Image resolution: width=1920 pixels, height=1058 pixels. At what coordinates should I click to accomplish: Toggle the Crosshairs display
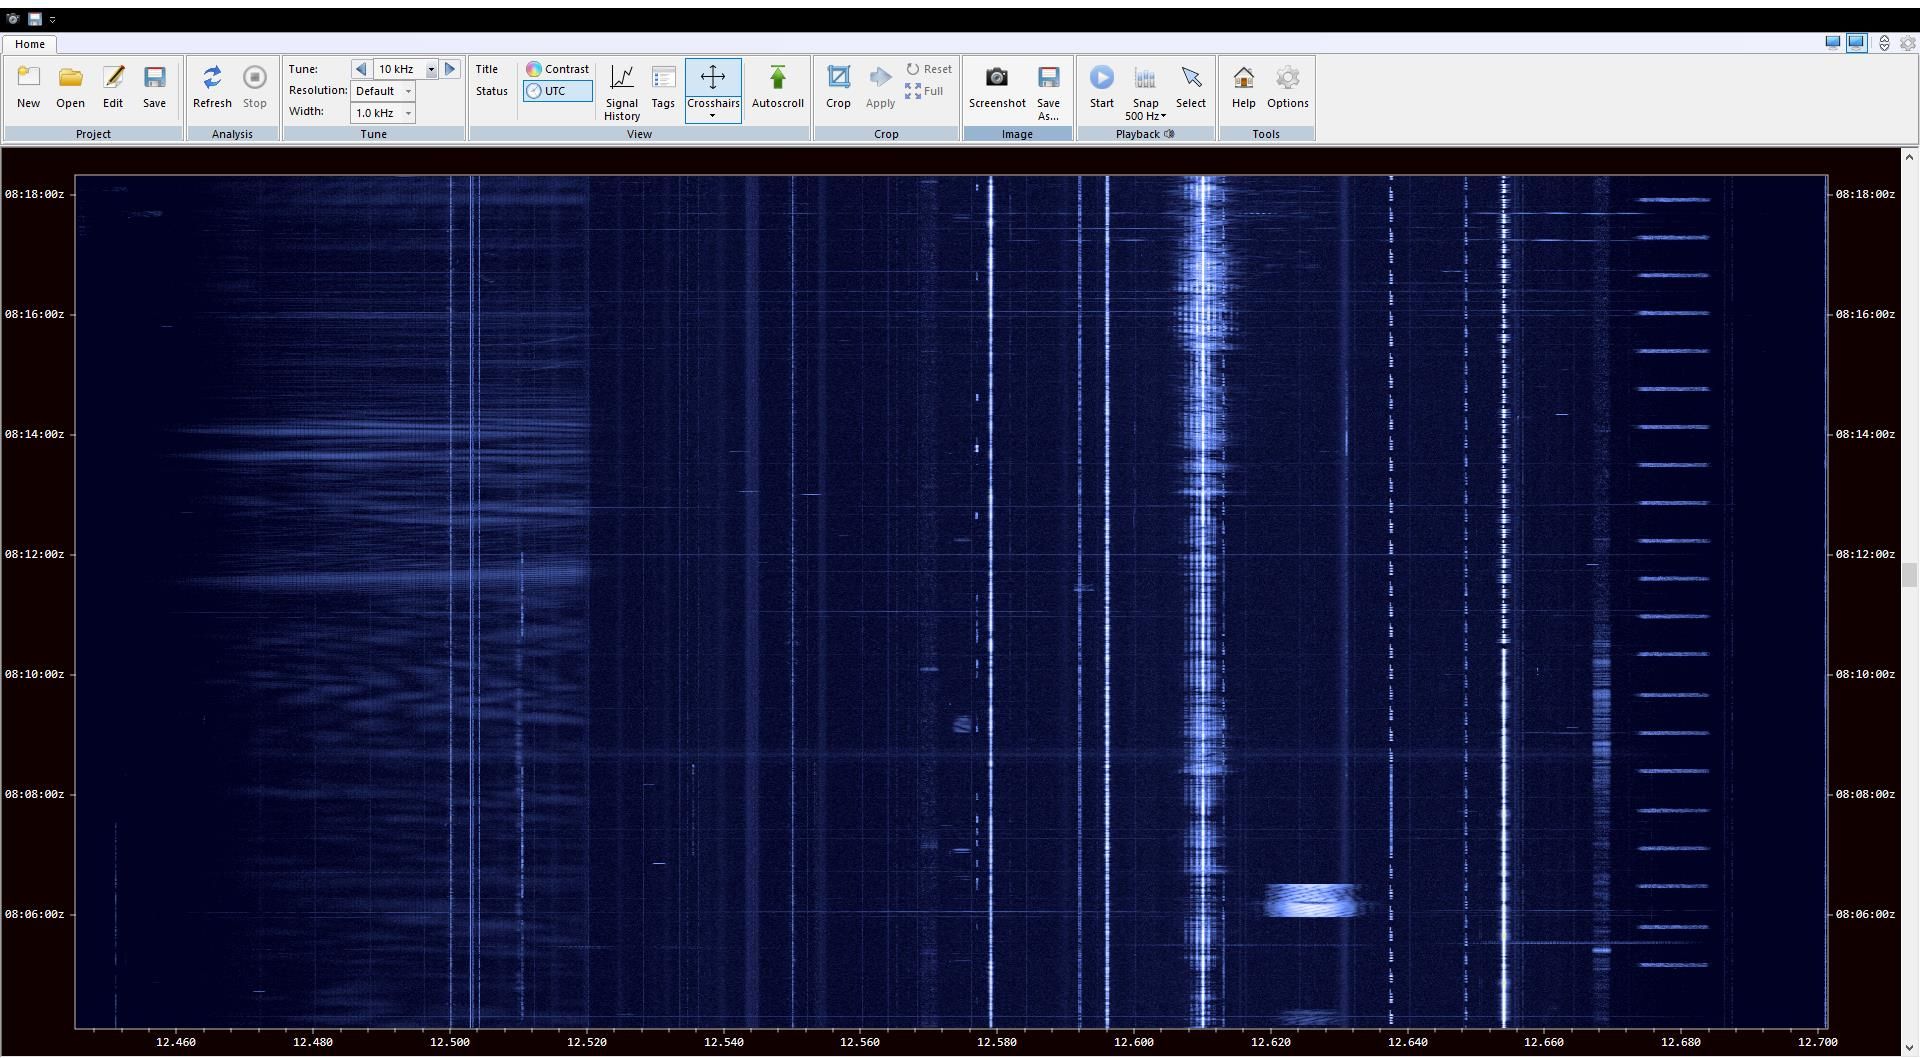(712, 79)
